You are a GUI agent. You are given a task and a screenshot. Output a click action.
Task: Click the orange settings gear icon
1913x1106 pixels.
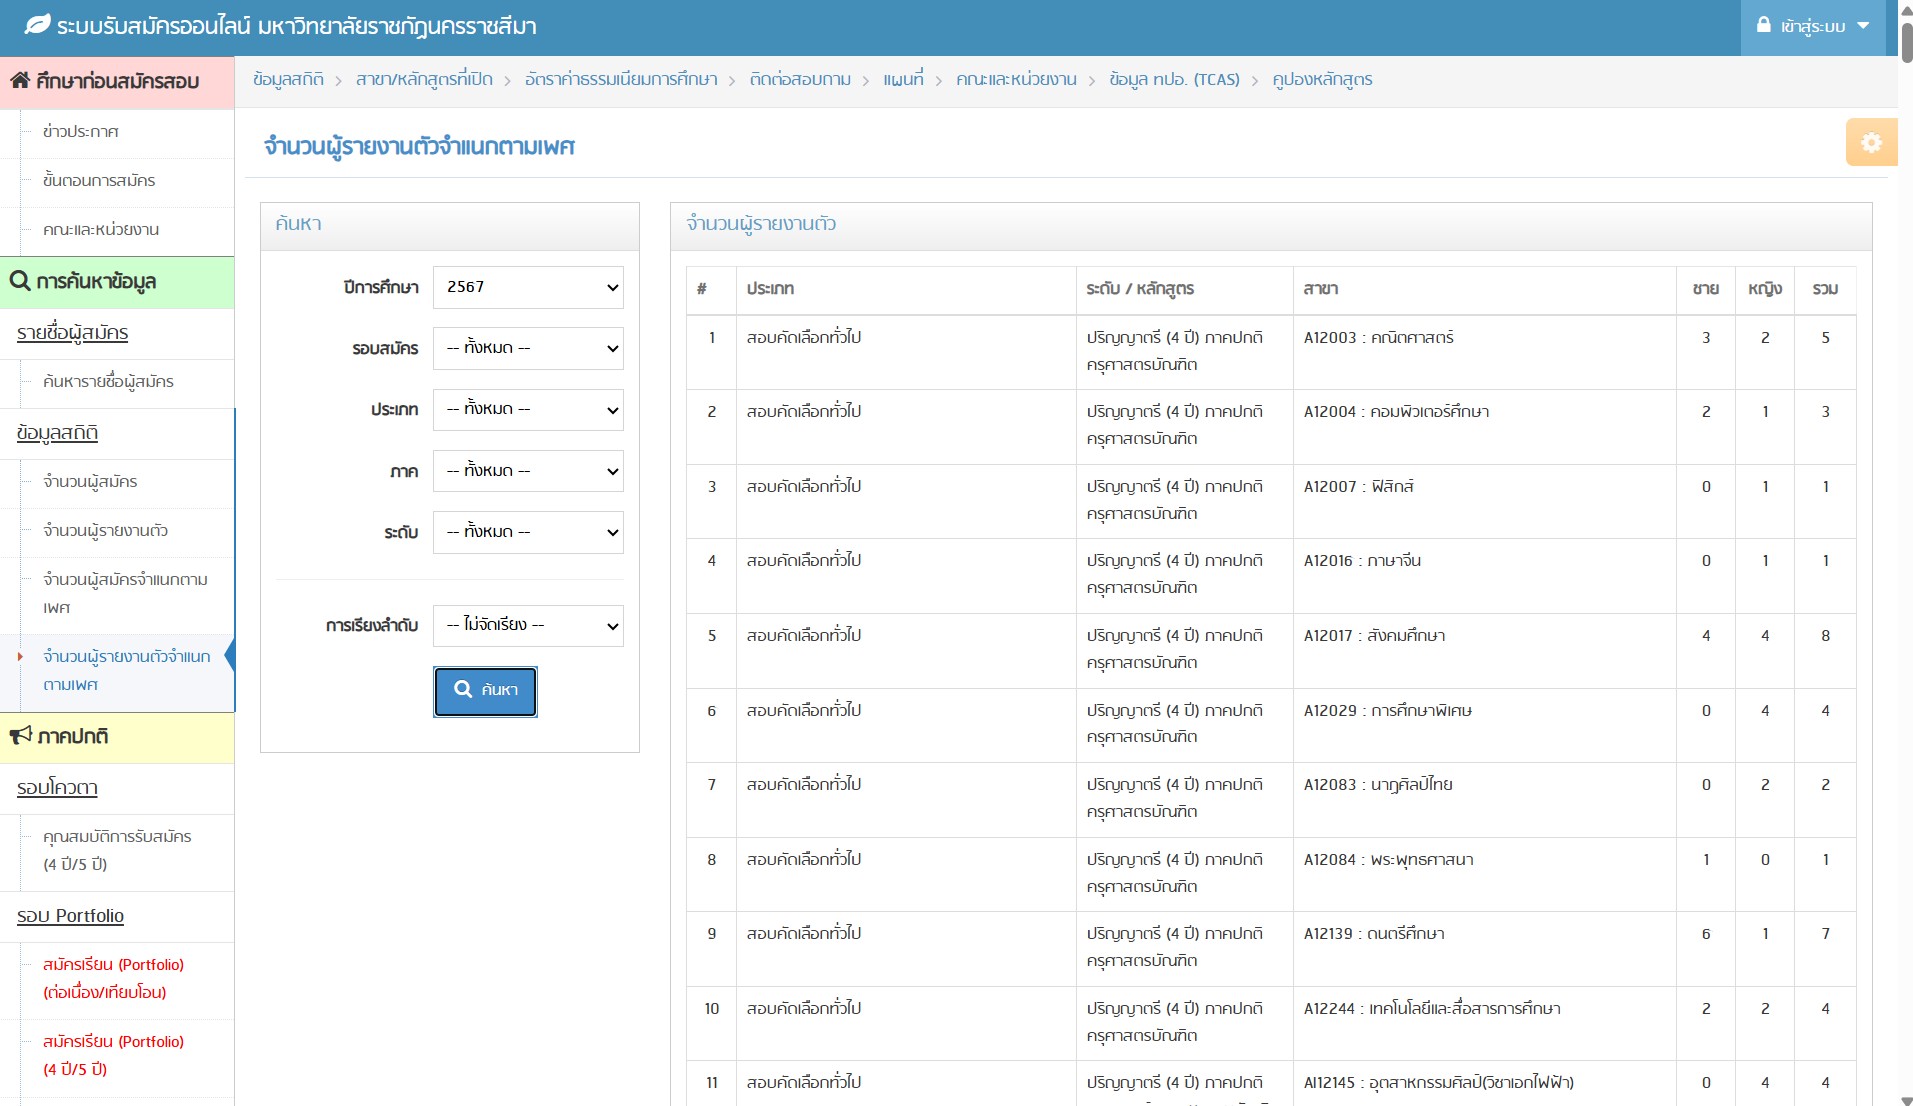point(1870,142)
